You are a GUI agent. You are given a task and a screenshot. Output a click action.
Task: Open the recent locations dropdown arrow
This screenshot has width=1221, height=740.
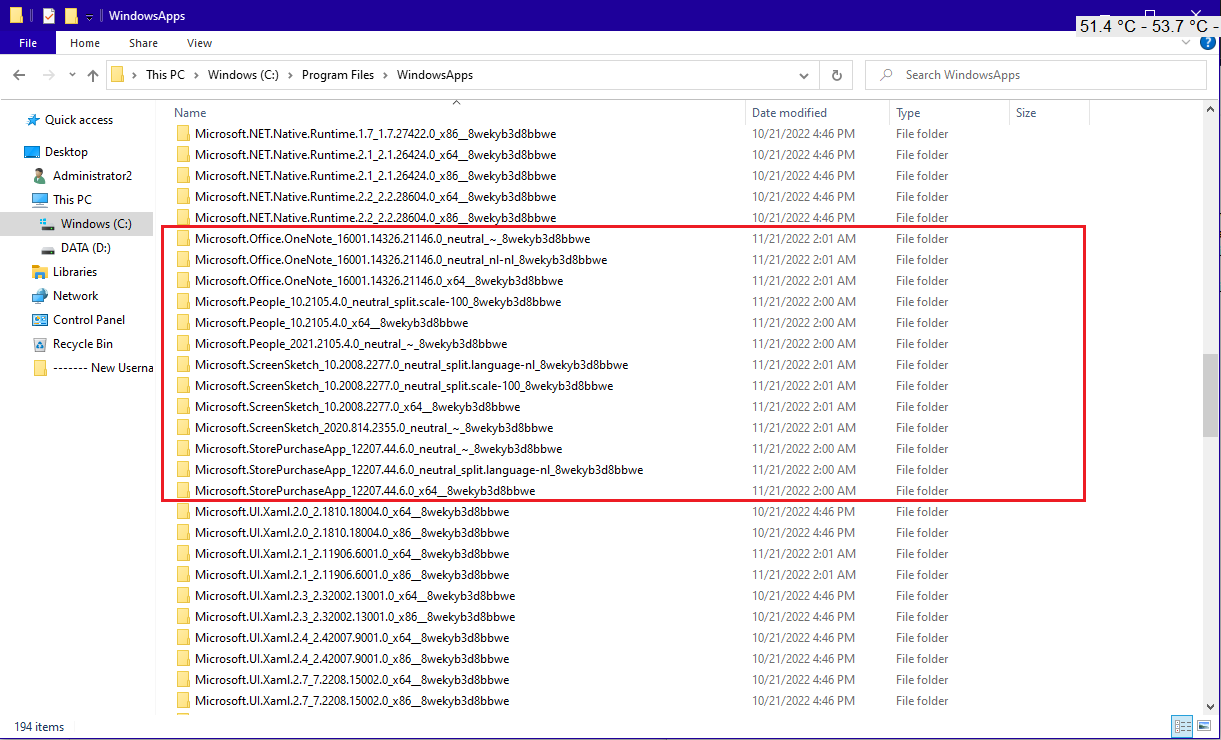coord(71,76)
